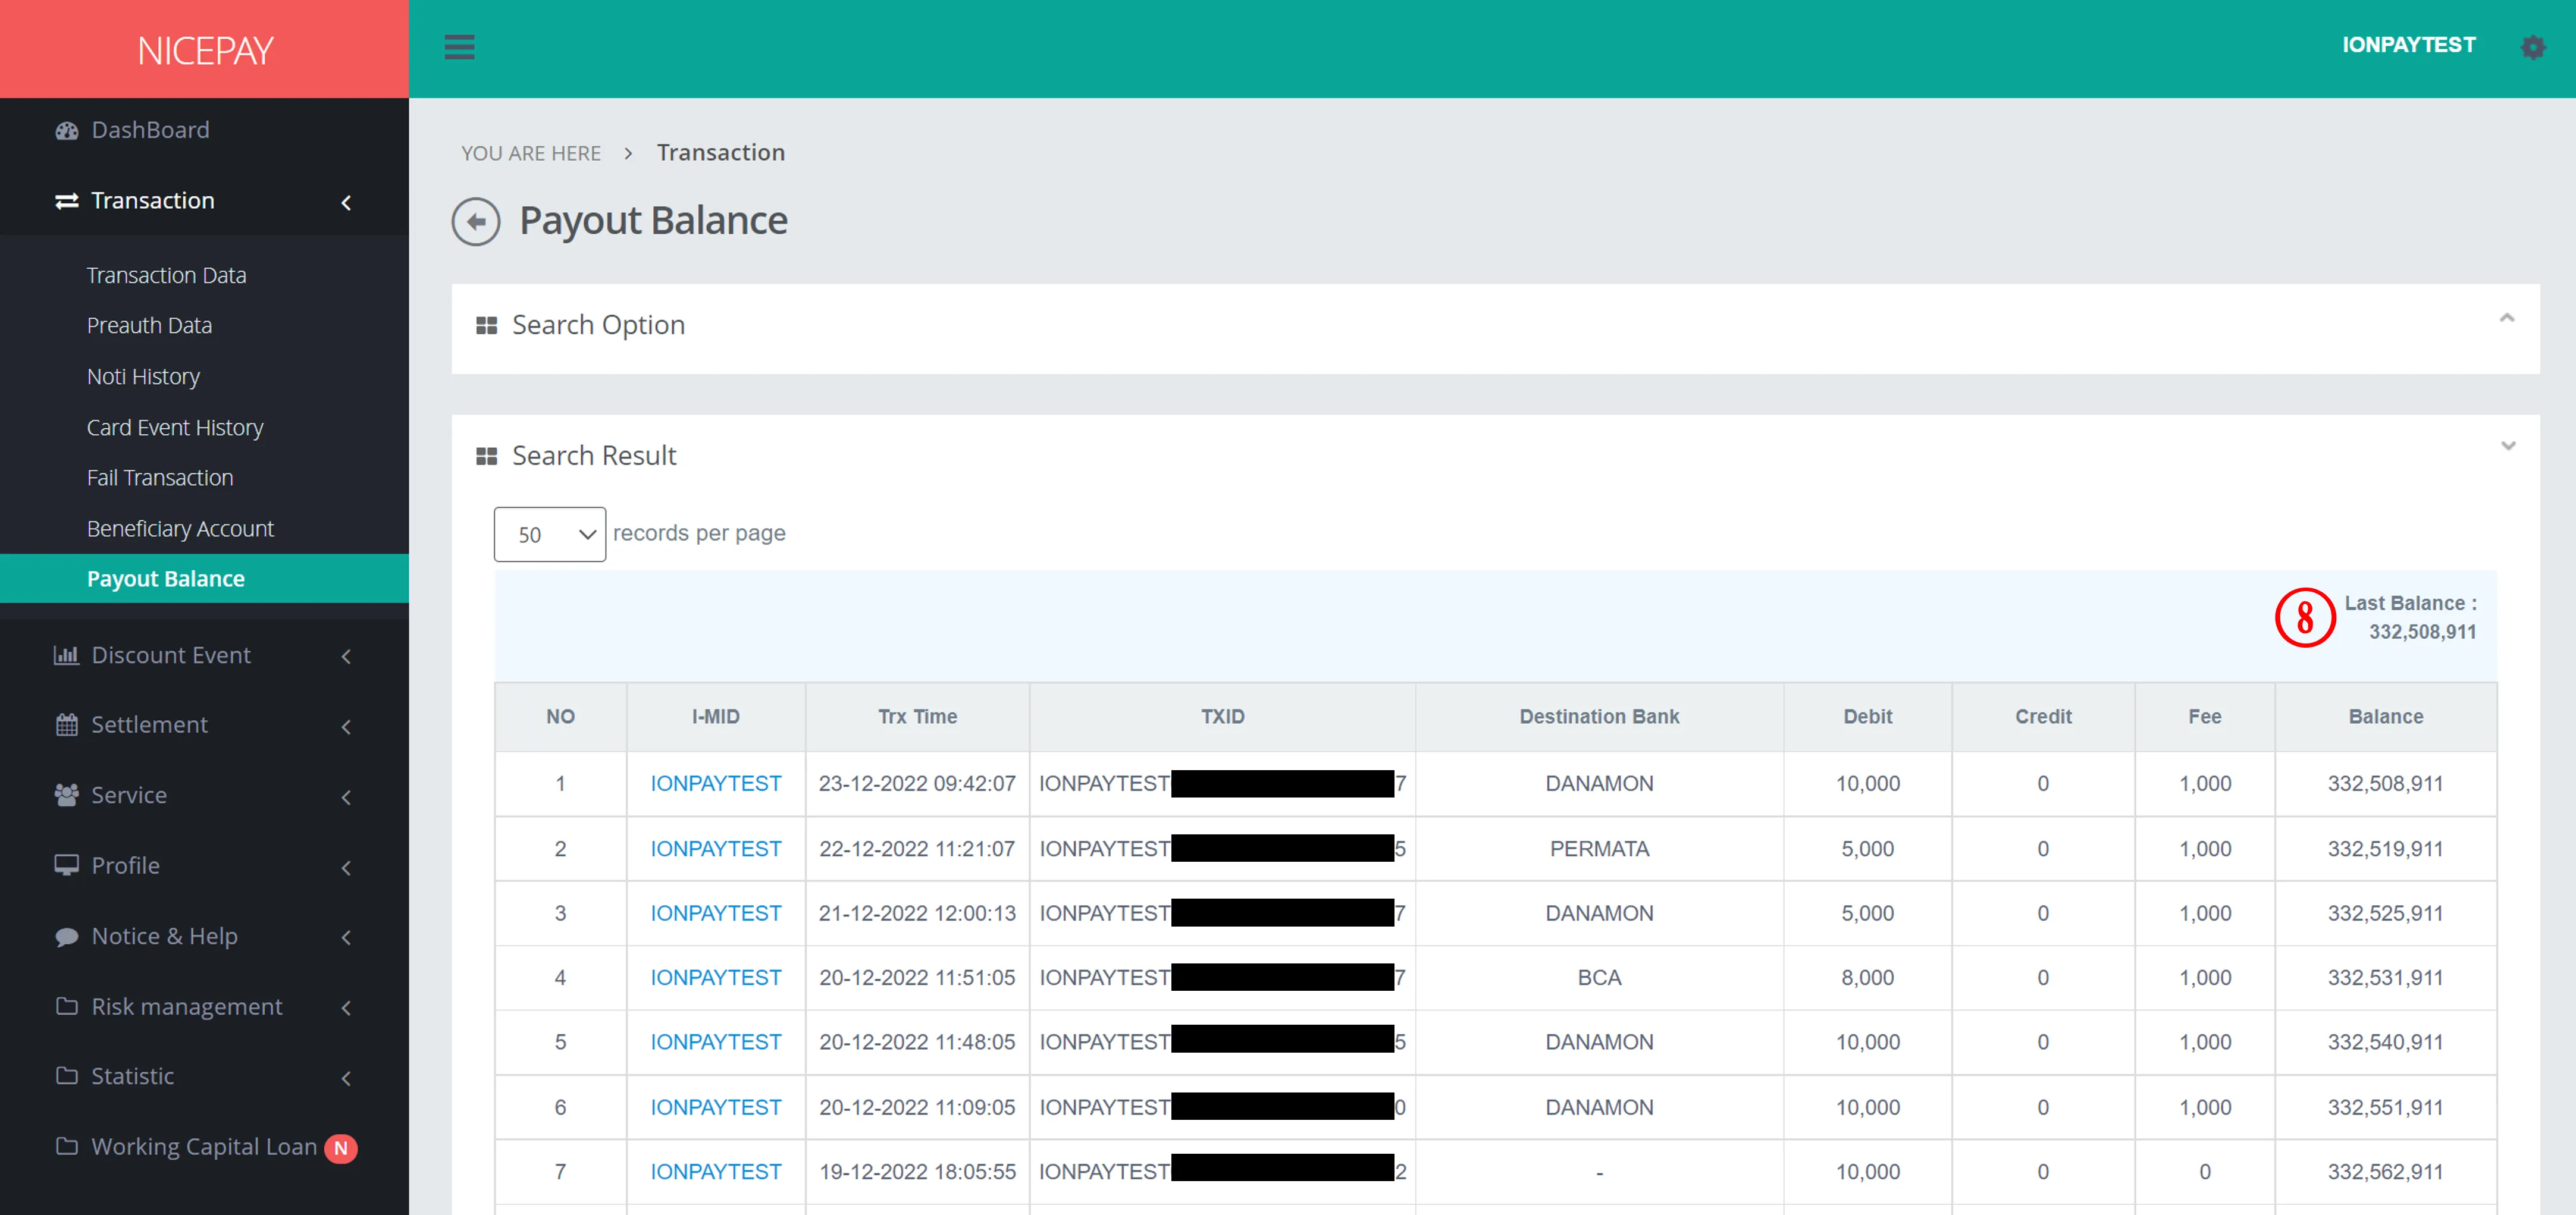The height and width of the screenshot is (1215, 2576).
Task: Open IONPAYTEST link in row 7
Action: tap(716, 1172)
